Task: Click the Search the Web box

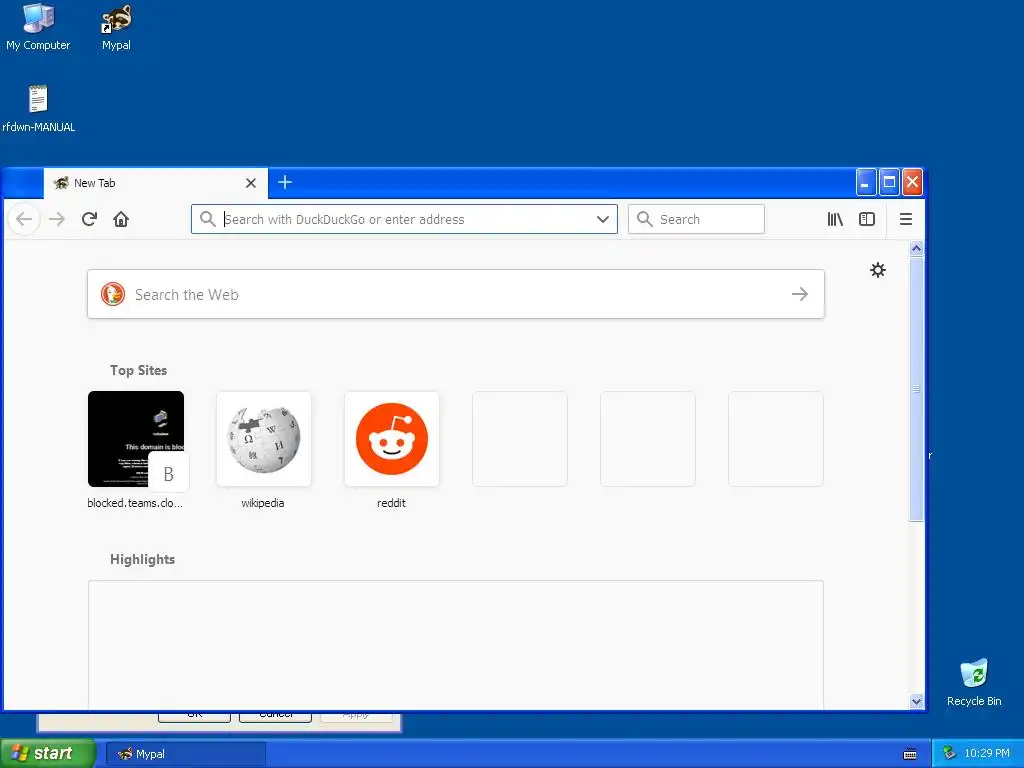Action: (456, 295)
